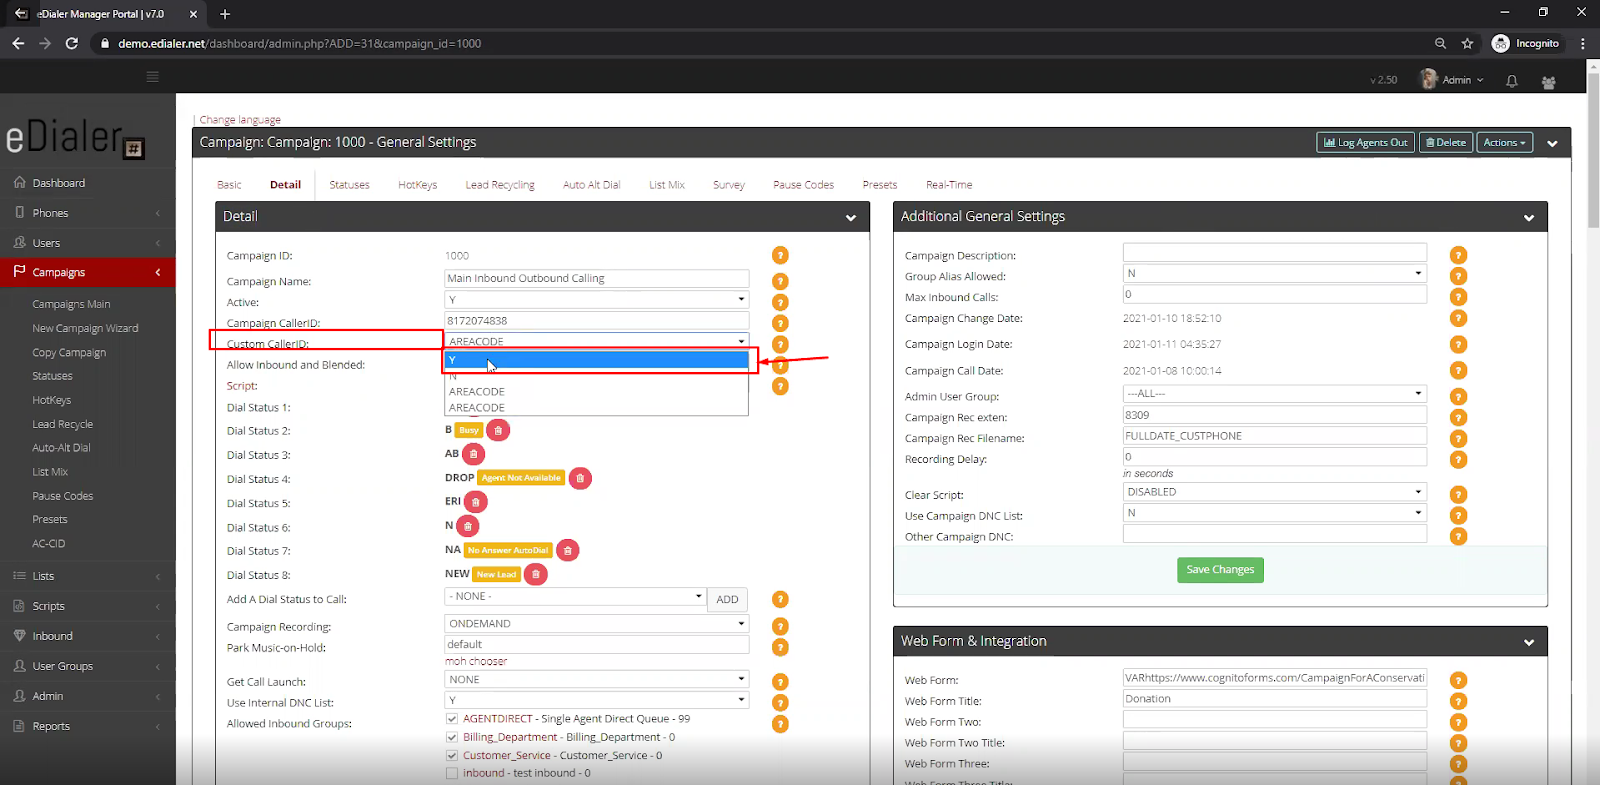Open help for the Web Form field
The height and width of the screenshot is (785, 1600).
[x=1458, y=680]
